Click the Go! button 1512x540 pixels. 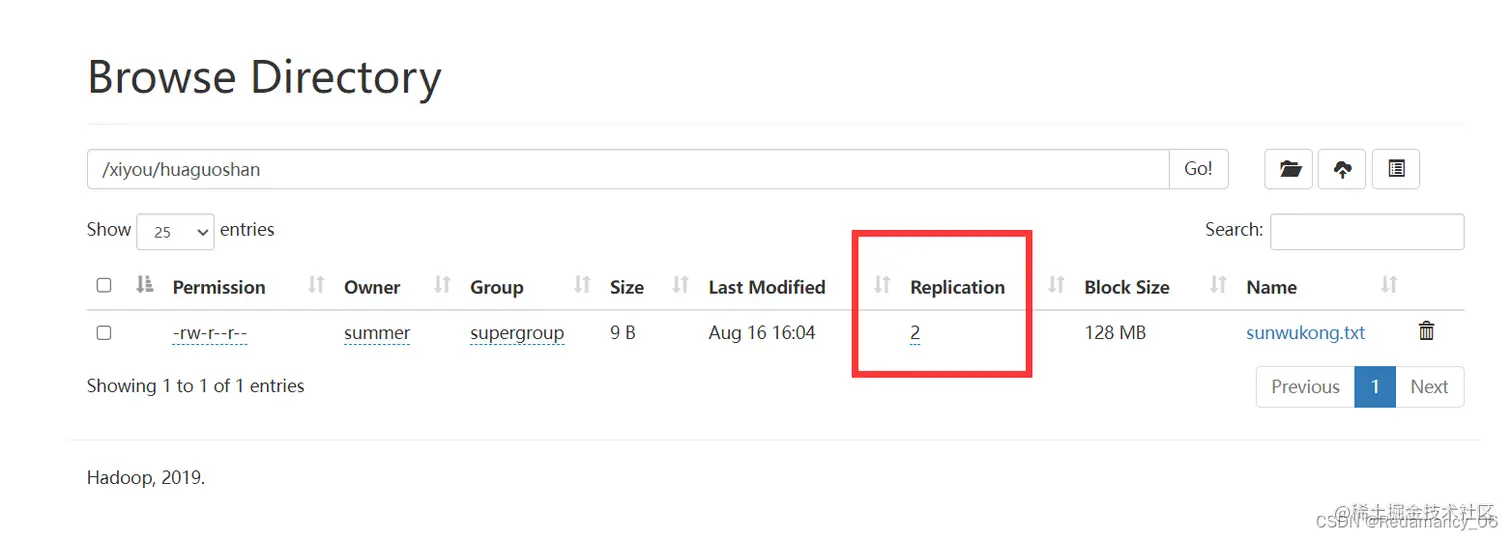coord(1198,169)
